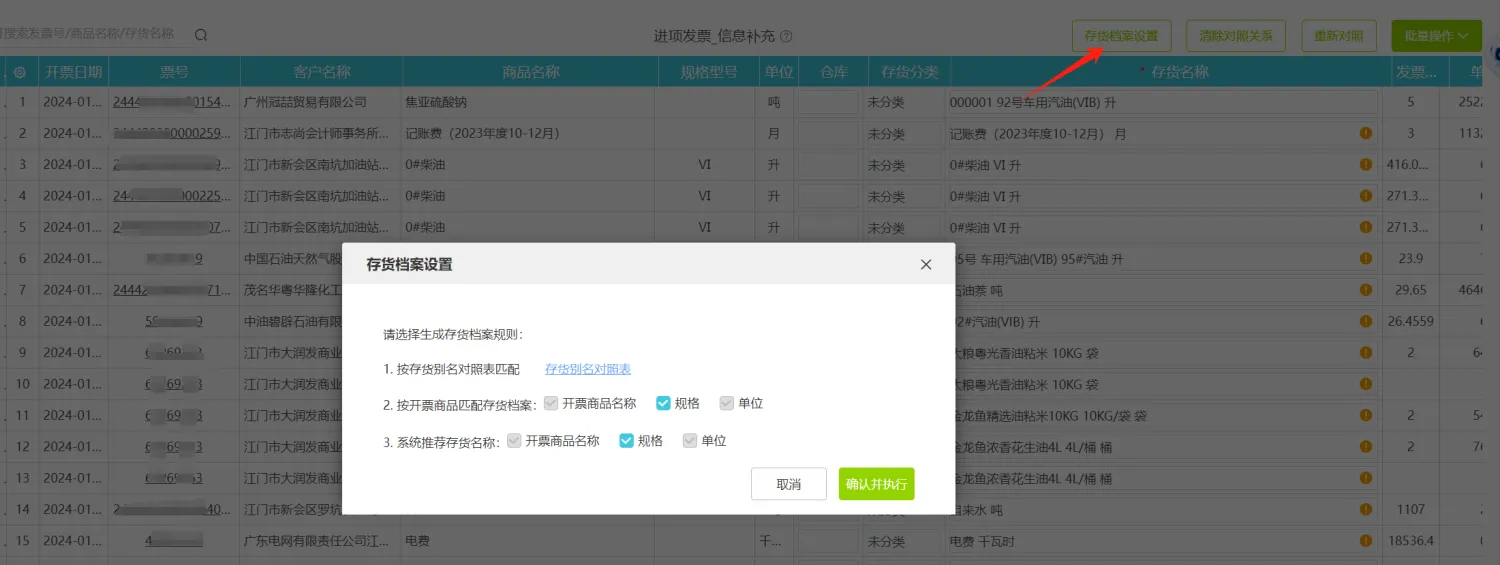Click the green 确认并执行 button
Image resolution: width=1500 pixels, height=565 pixels.
click(877, 484)
